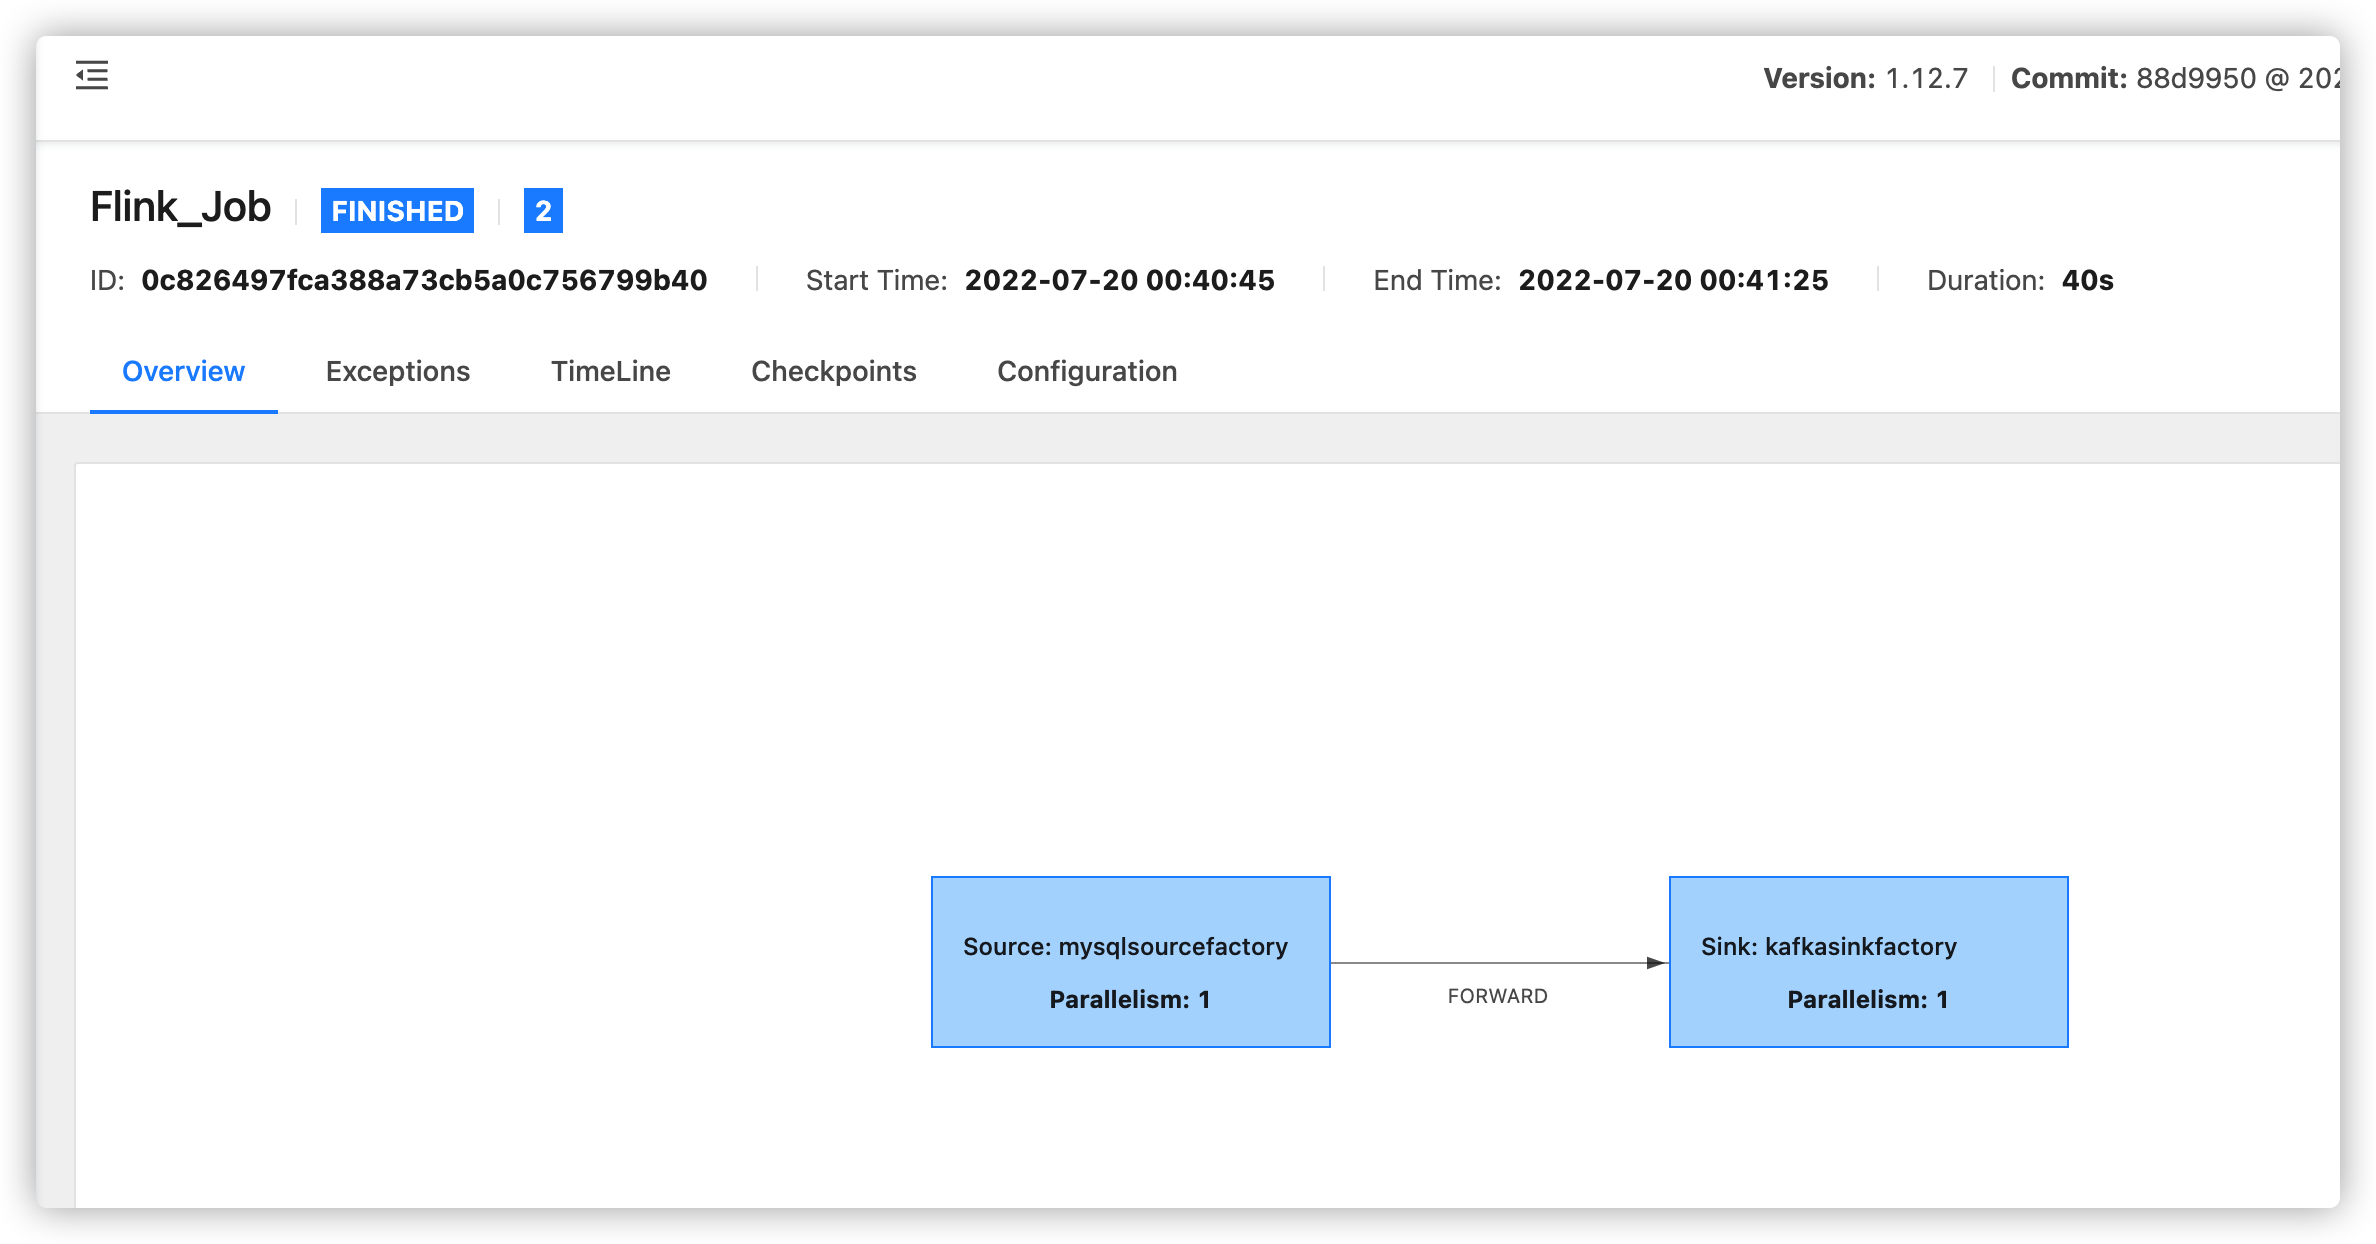
Task: Open the TimeLine tab
Action: 611,371
